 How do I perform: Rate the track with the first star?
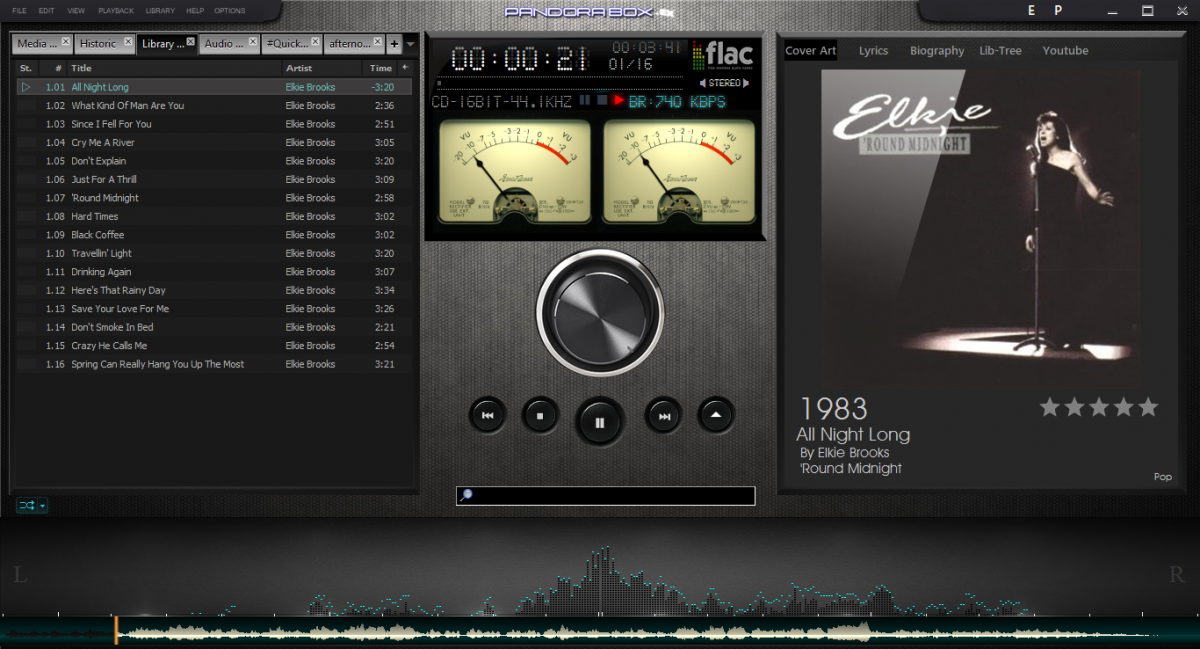click(x=1049, y=407)
